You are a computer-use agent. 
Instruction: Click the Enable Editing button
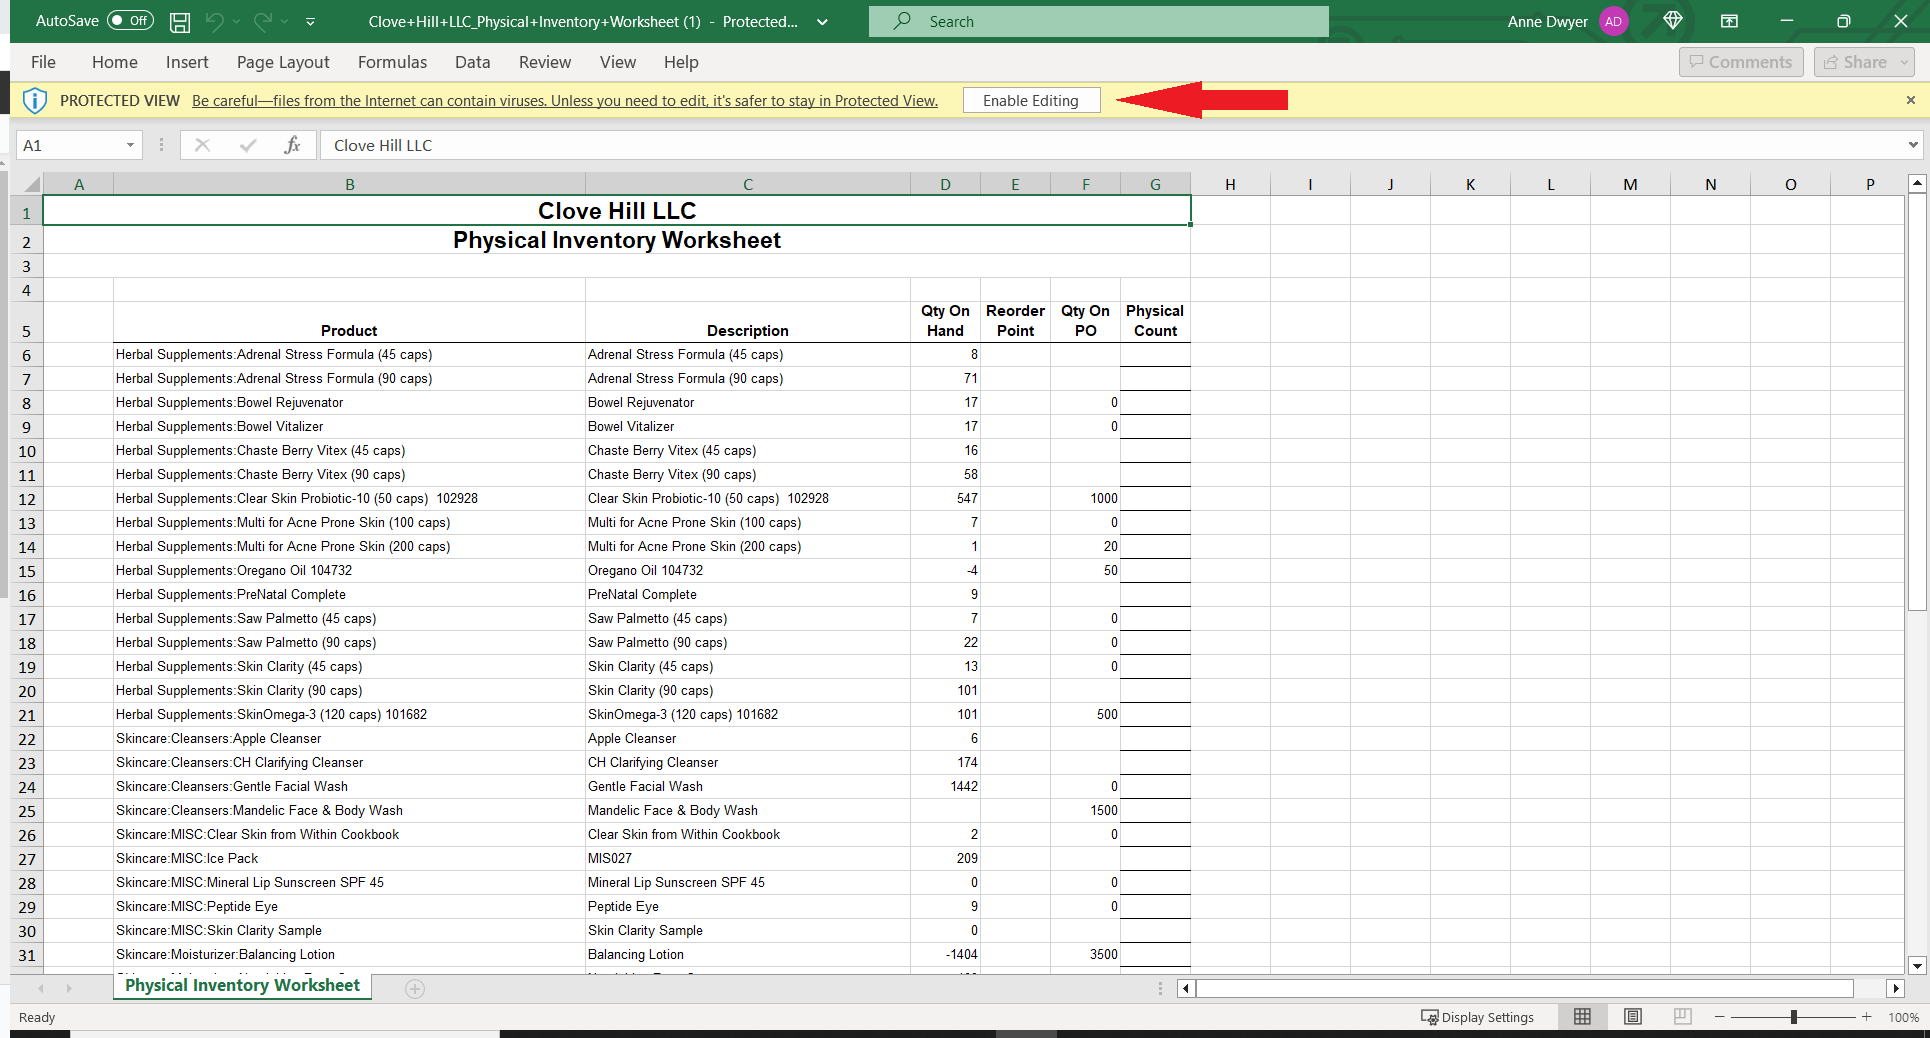(x=1031, y=100)
